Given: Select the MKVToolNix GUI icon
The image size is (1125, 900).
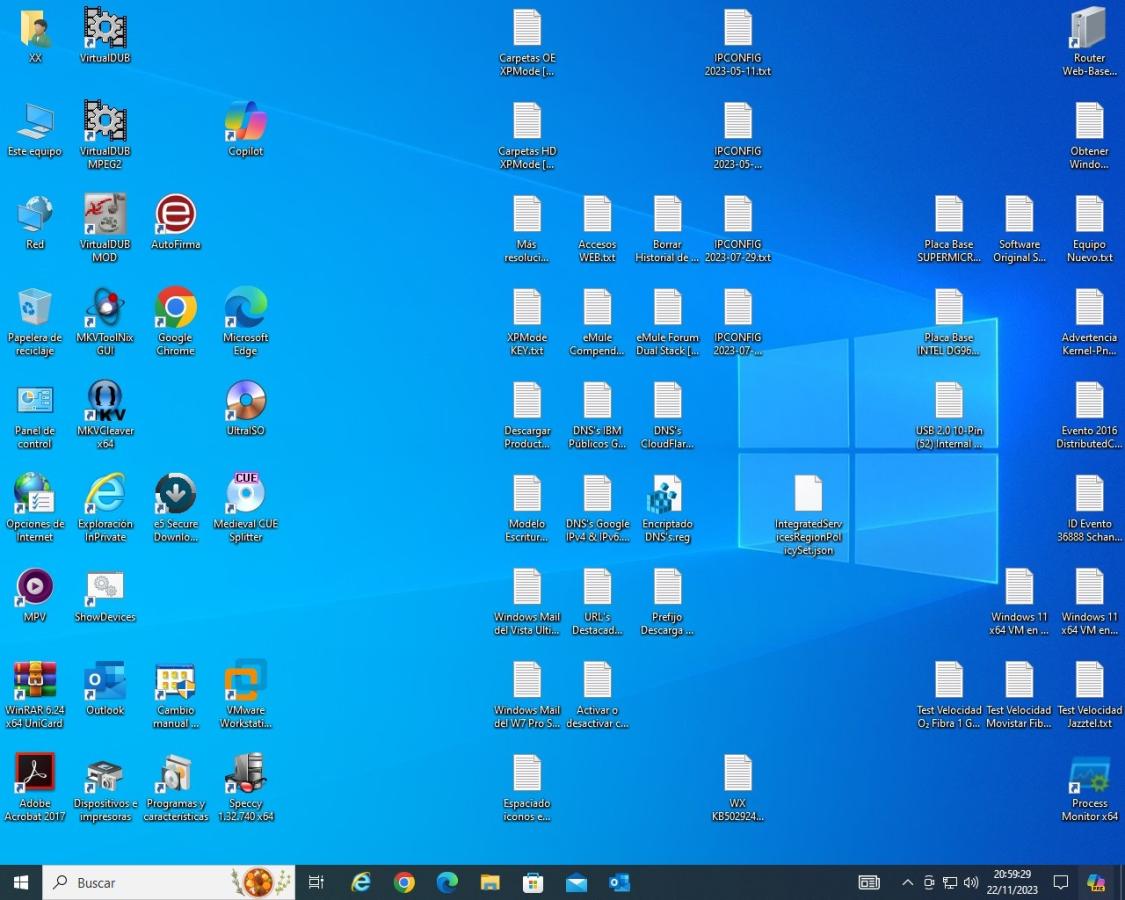Looking at the screenshot, I should (x=105, y=309).
